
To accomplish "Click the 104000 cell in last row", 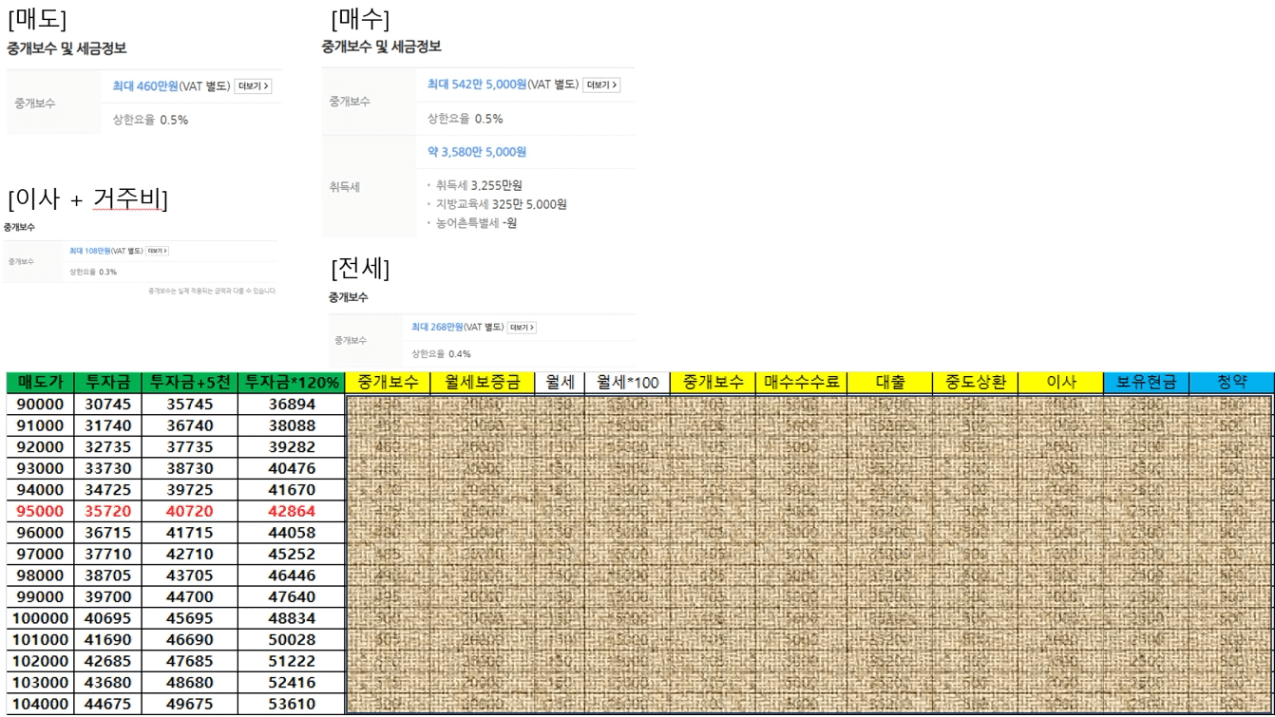I will (40, 704).
